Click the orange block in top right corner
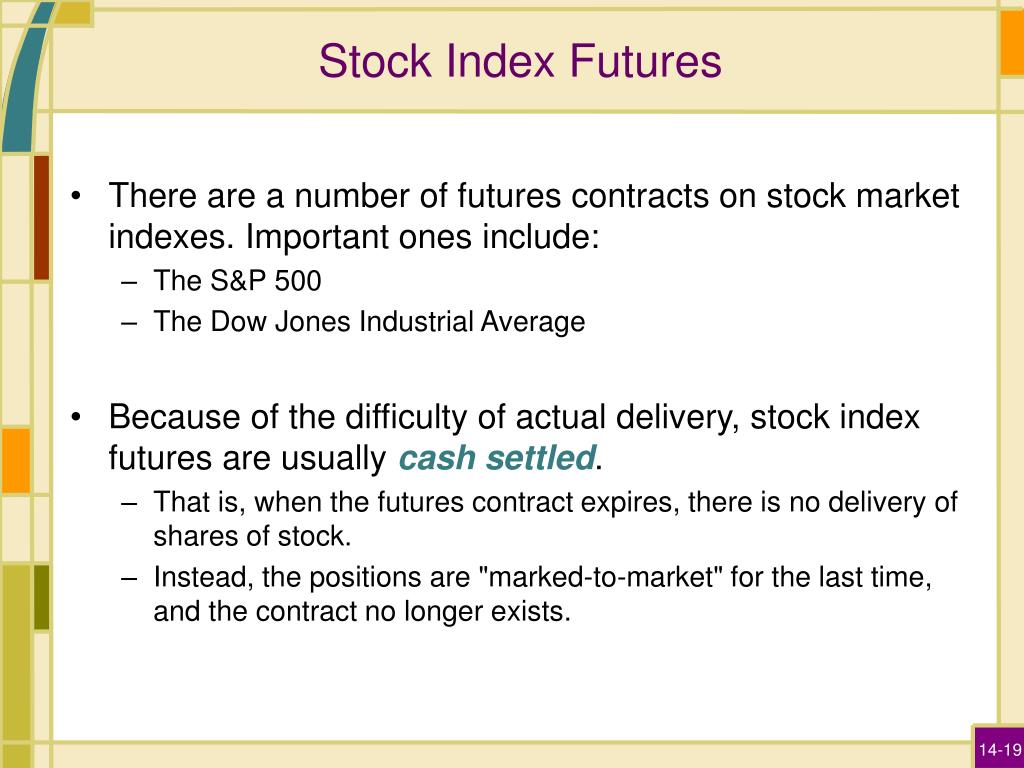1024x768 pixels. 1012,43
